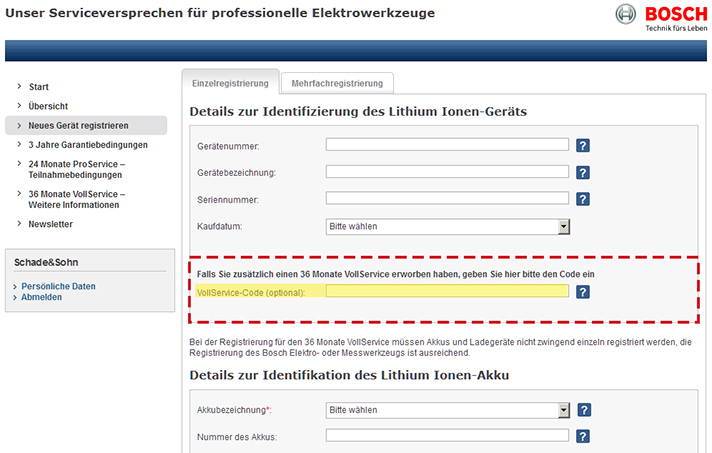Viewport: 712px width, 453px height.
Task: Open 3 Jahre Garantiebedingungen link
Action: click(88, 145)
